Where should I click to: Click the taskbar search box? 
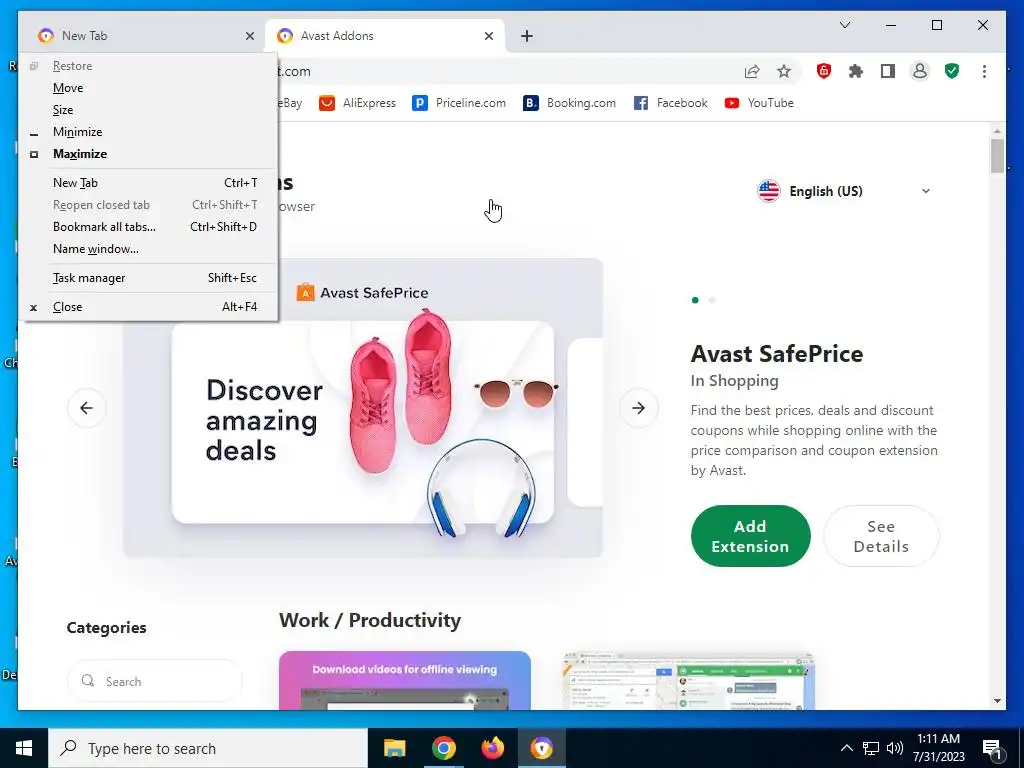[x=208, y=748]
